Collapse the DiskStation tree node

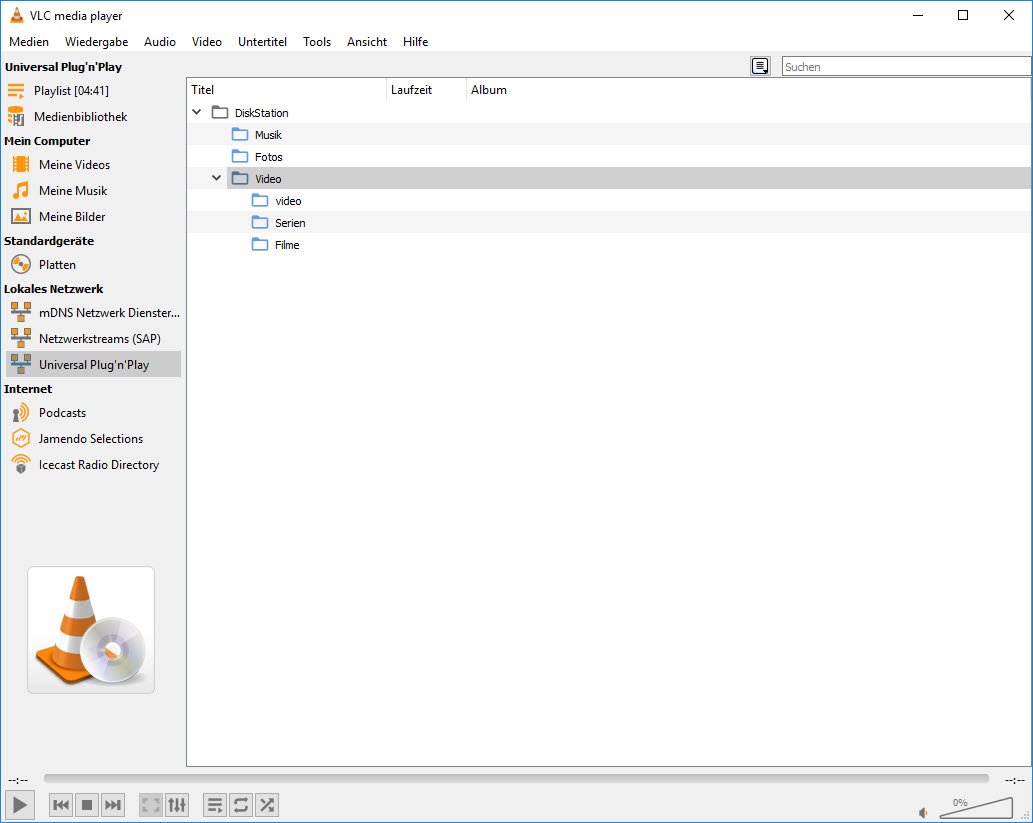[196, 112]
